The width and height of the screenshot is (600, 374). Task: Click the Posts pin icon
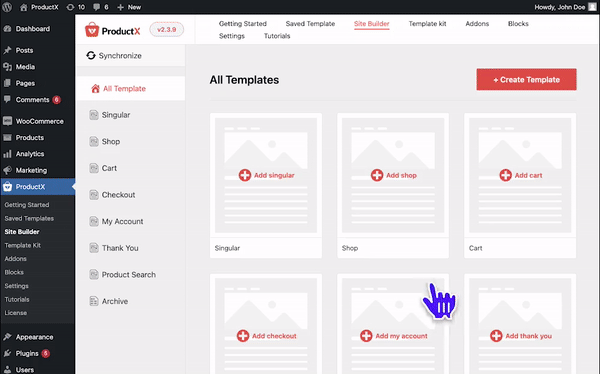click(7, 50)
